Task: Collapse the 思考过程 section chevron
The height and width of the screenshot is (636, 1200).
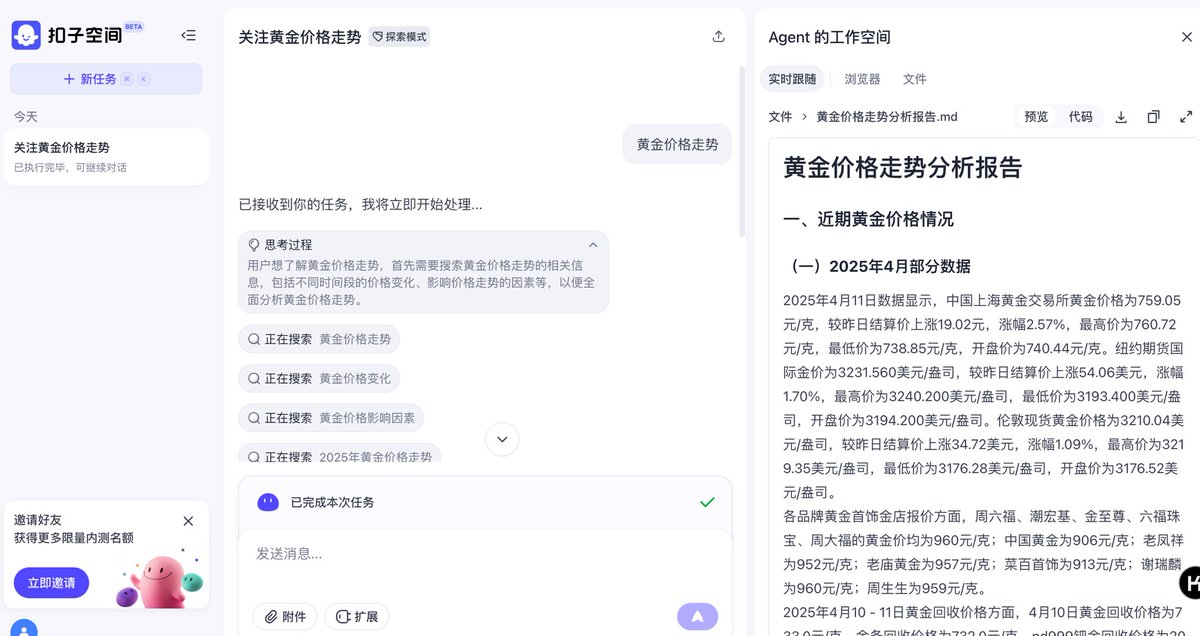Action: pyautogui.click(x=593, y=244)
